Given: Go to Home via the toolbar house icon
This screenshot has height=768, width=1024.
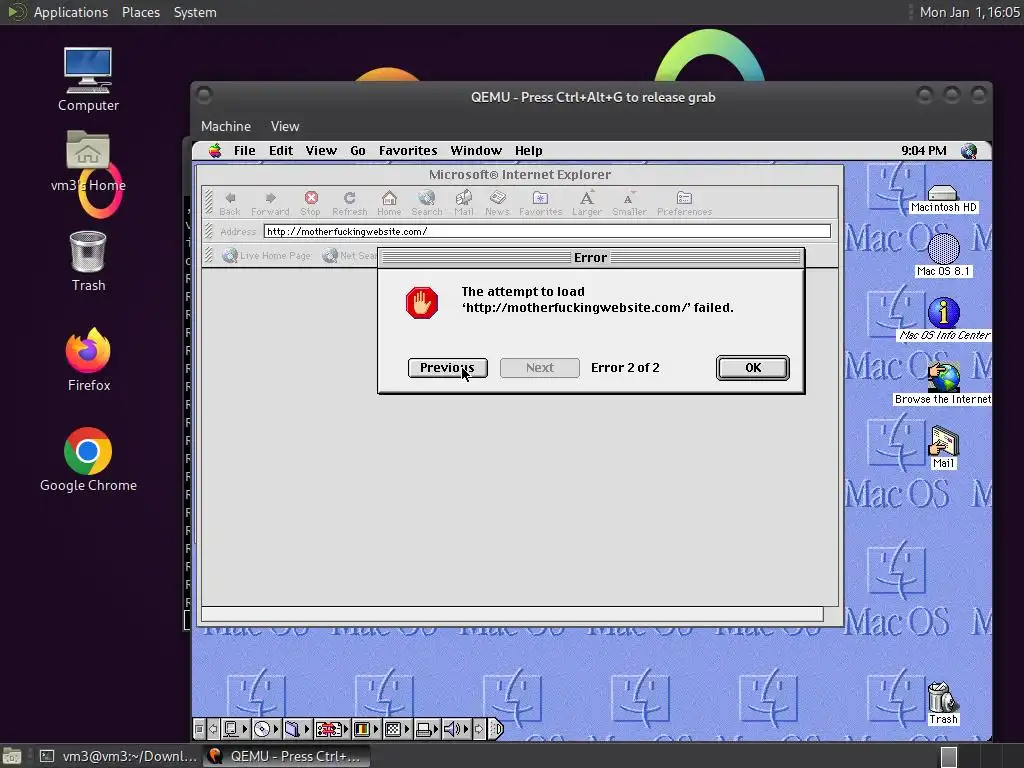Looking at the screenshot, I should [x=389, y=202].
